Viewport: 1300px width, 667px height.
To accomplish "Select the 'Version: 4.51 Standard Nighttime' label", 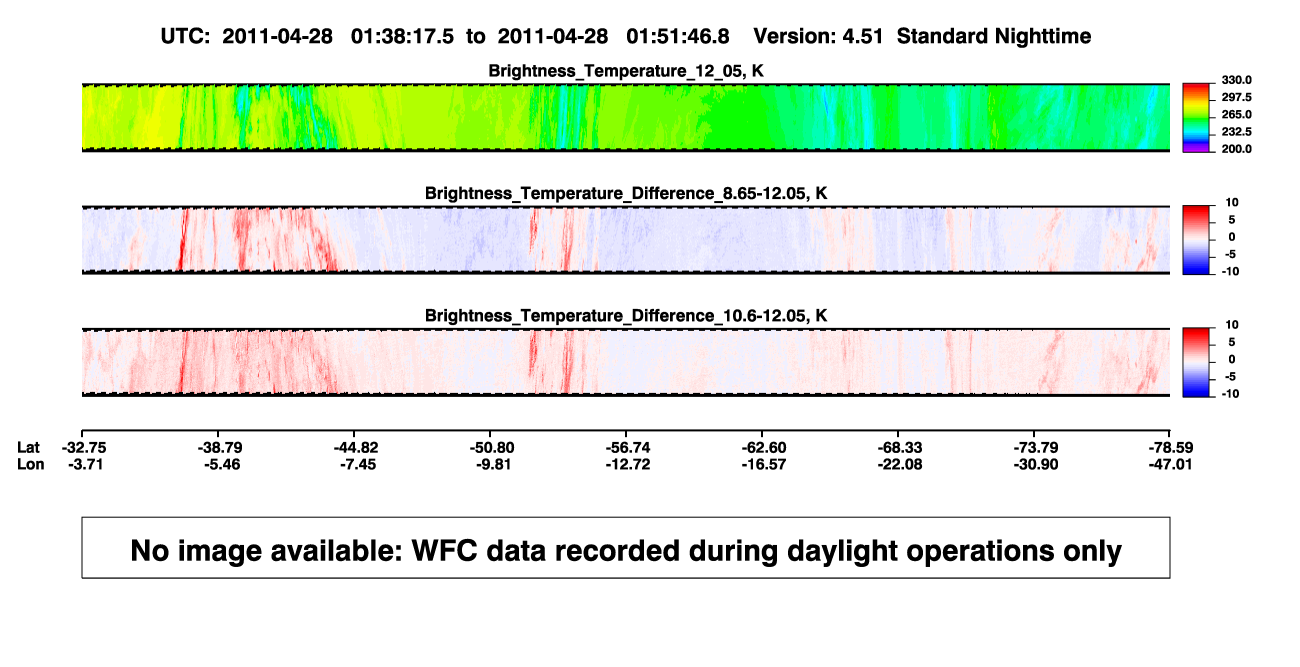I will click(922, 36).
